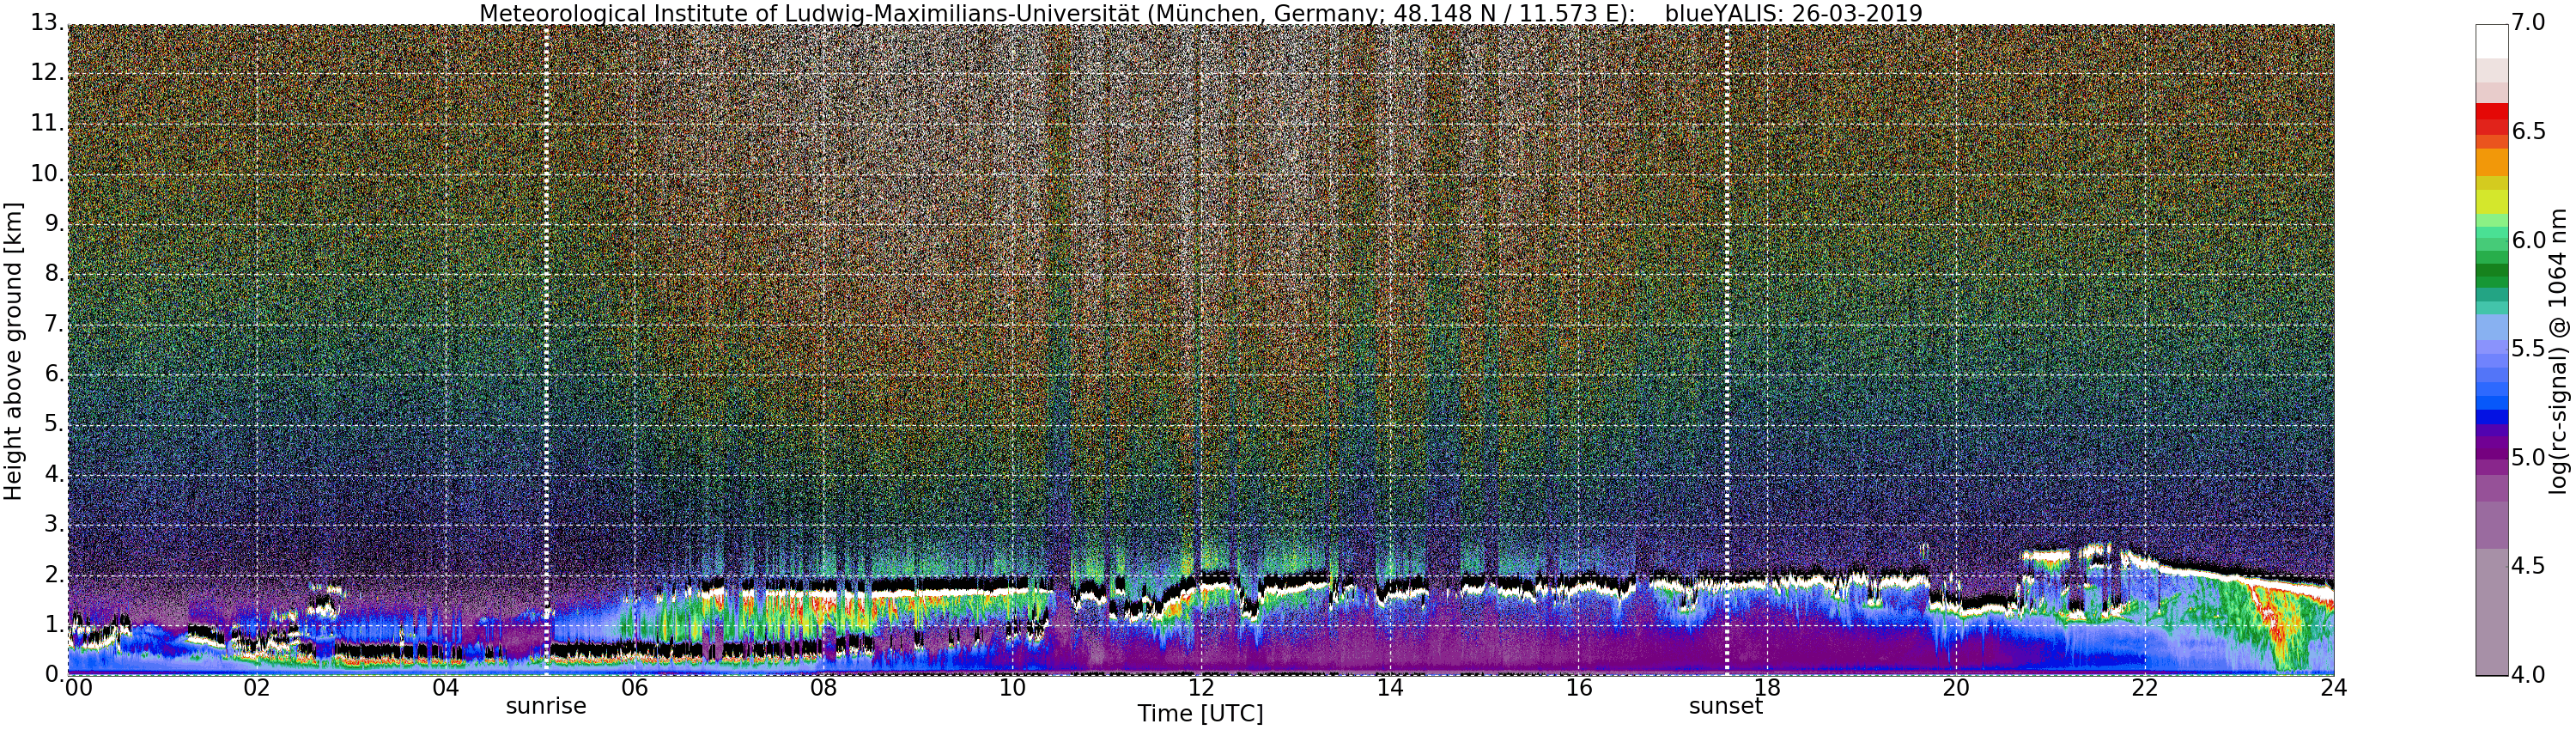The height and width of the screenshot is (730, 2576).
Task: Click the y-axis tick label '11.'
Action: click(46, 123)
